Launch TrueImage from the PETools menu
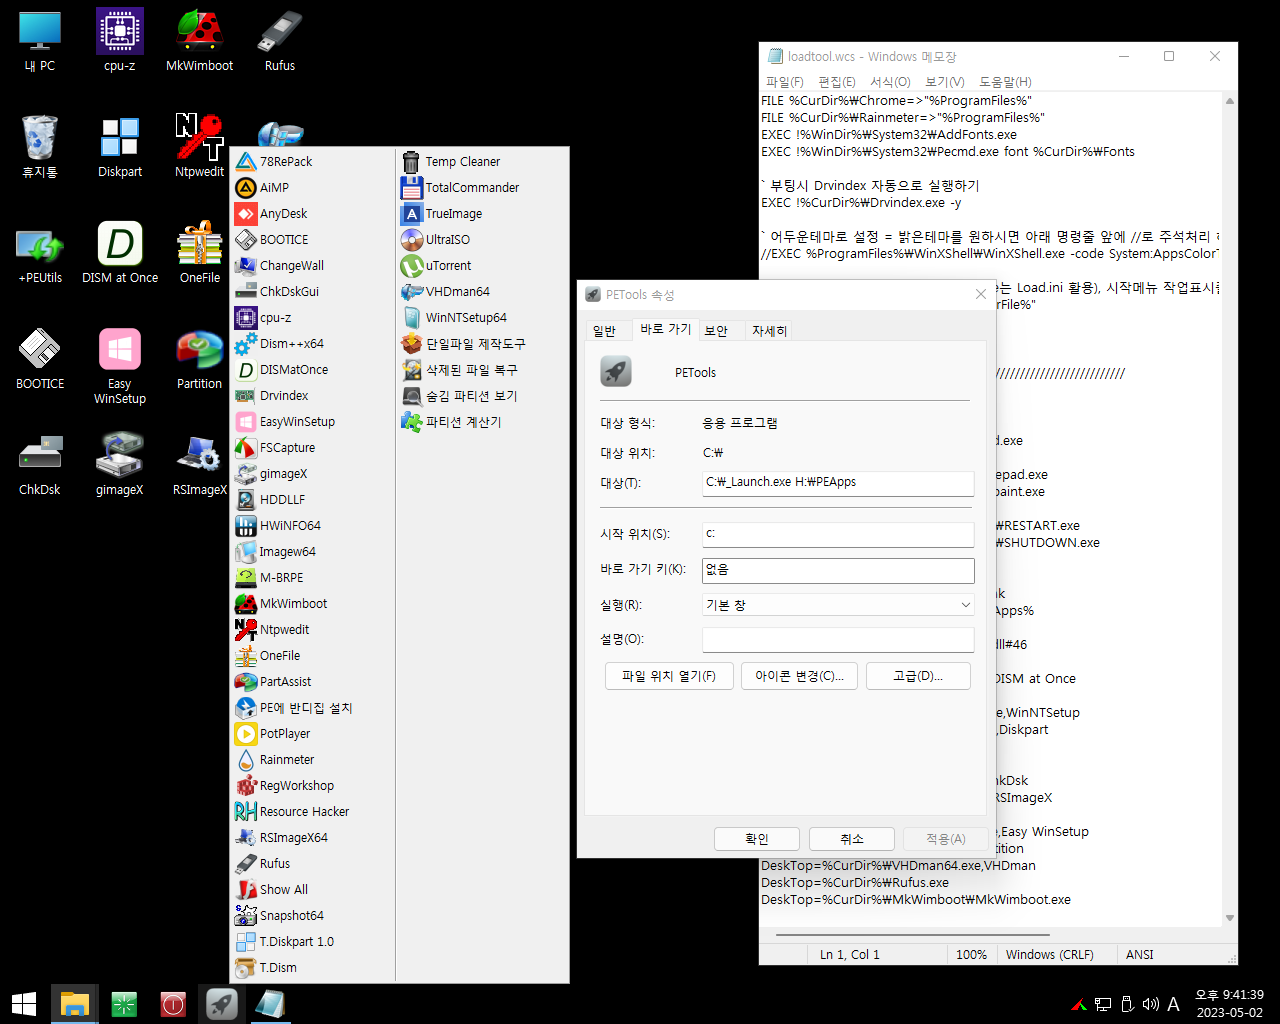Screen dimensions: 1280x1024 482,213
